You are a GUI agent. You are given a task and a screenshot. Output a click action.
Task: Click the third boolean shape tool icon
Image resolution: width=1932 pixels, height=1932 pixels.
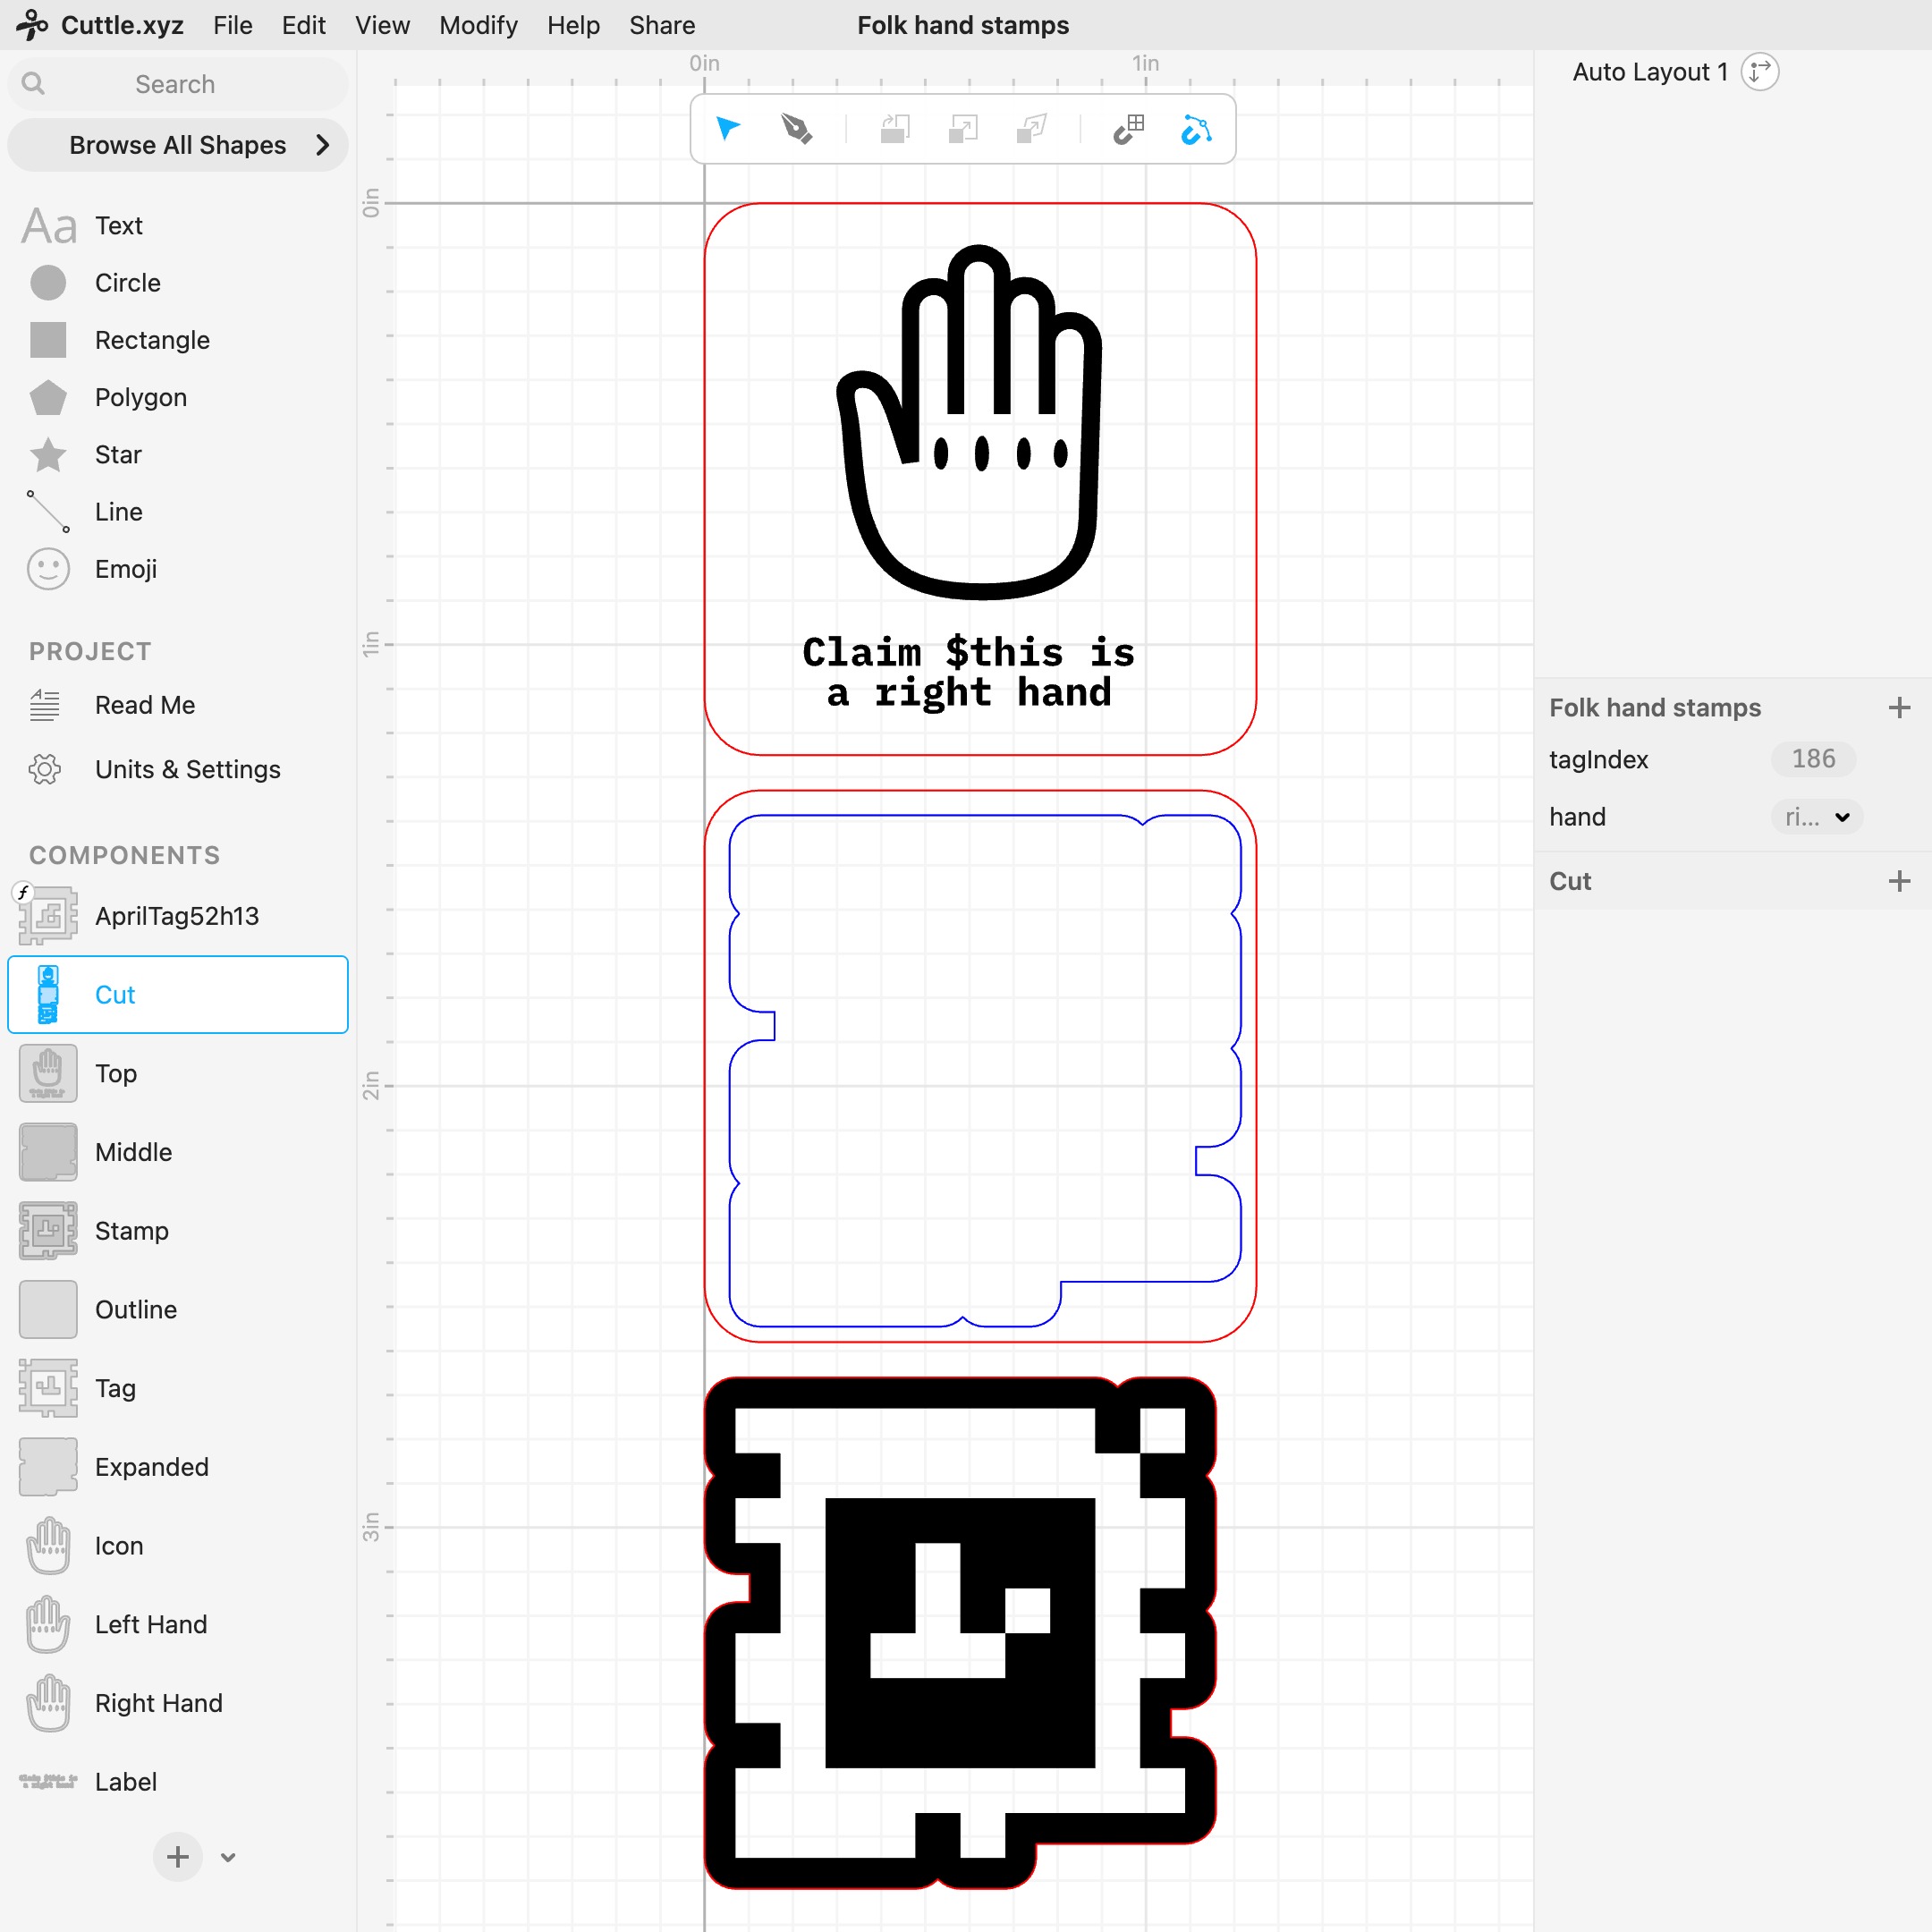pyautogui.click(x=1031, y=129)
